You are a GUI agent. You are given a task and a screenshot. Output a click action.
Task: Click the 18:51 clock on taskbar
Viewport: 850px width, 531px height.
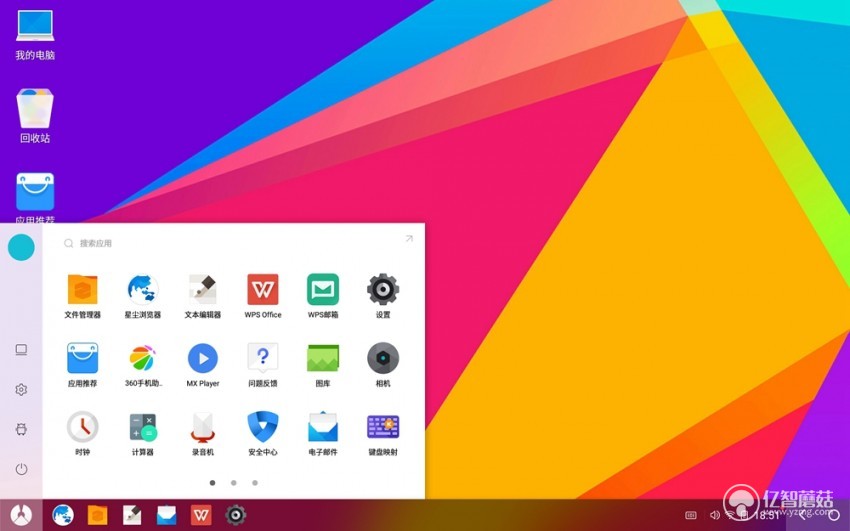[768, 515]
